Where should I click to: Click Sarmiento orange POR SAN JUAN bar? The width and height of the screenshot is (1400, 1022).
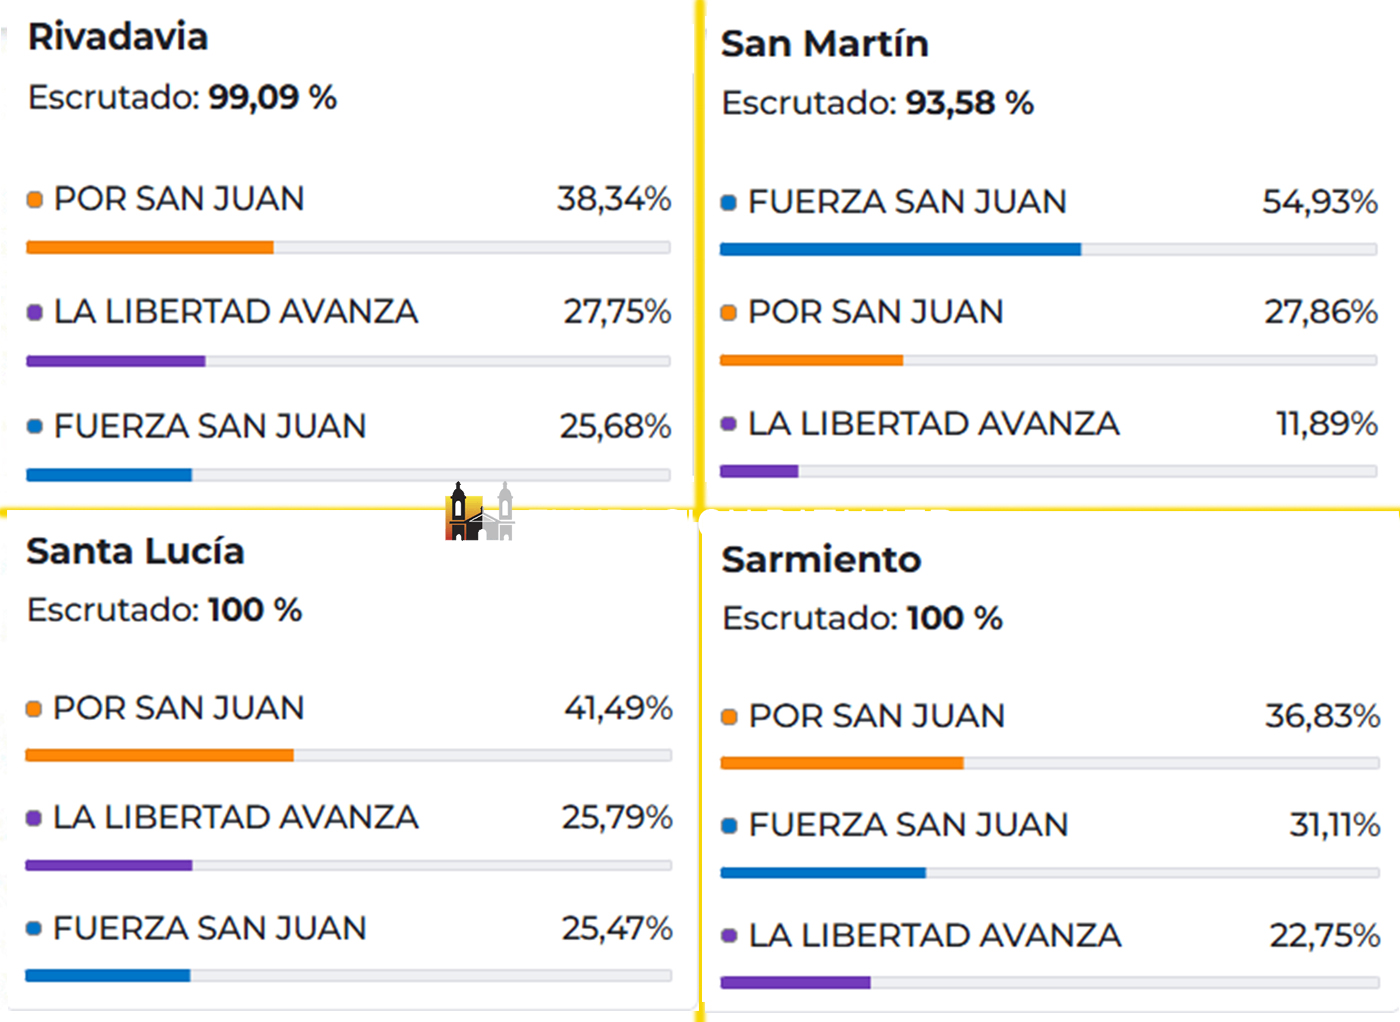[842, 763]
